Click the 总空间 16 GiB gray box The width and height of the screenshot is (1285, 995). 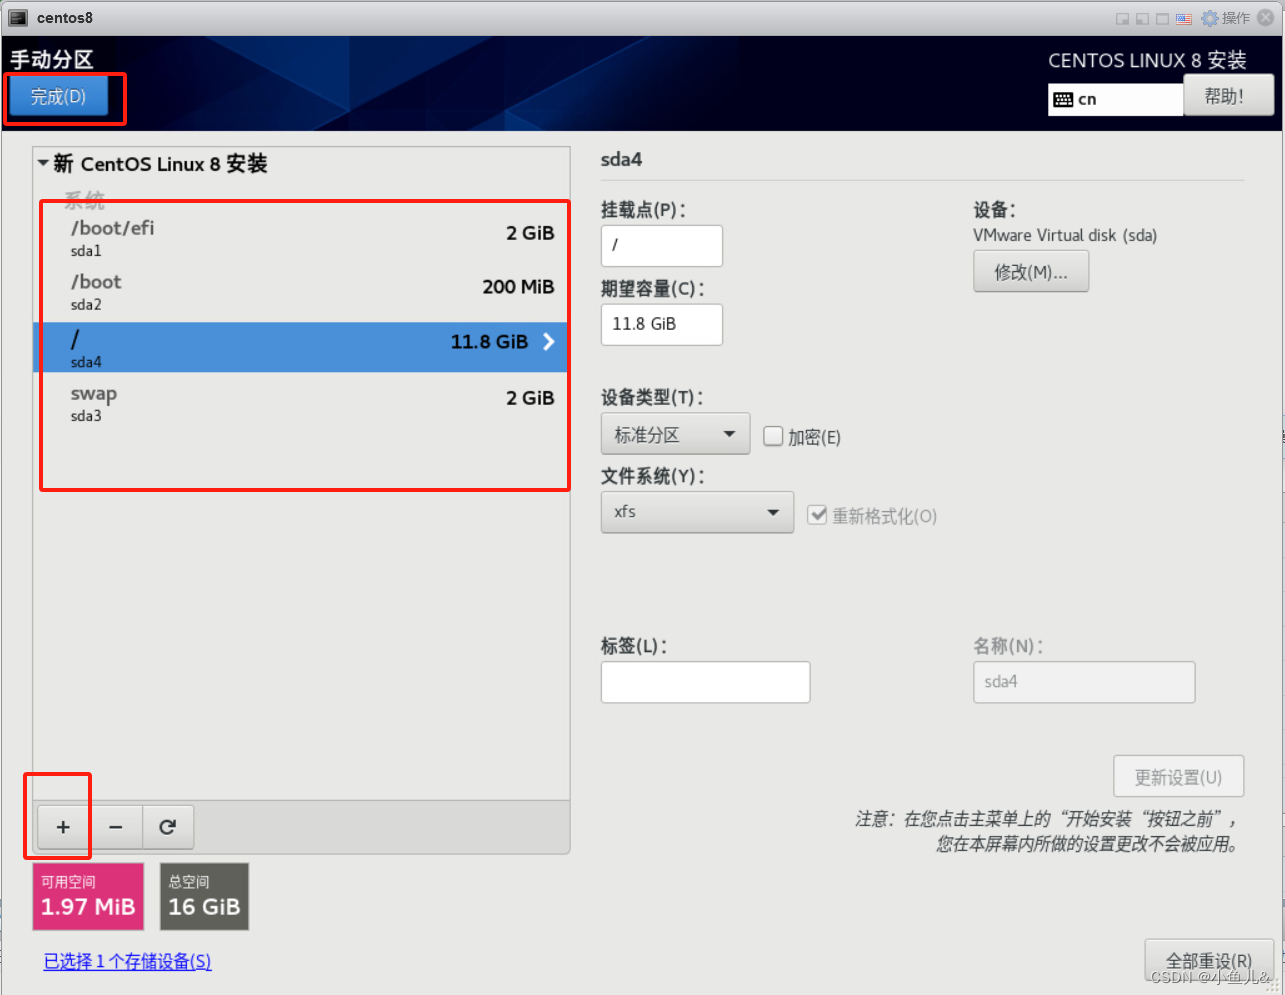pos(204,896)
